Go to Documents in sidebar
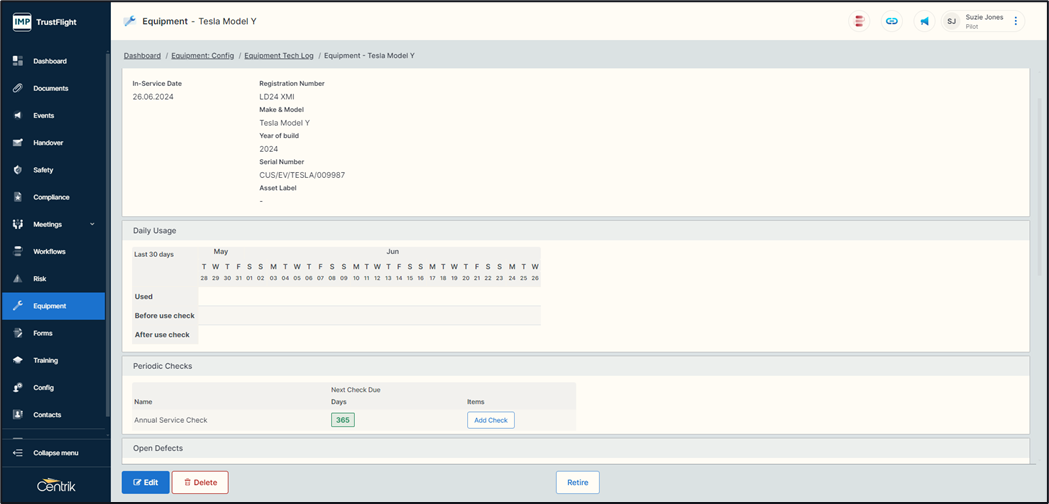This screenshot has height=504, width=1049. (x=51, y=88)
